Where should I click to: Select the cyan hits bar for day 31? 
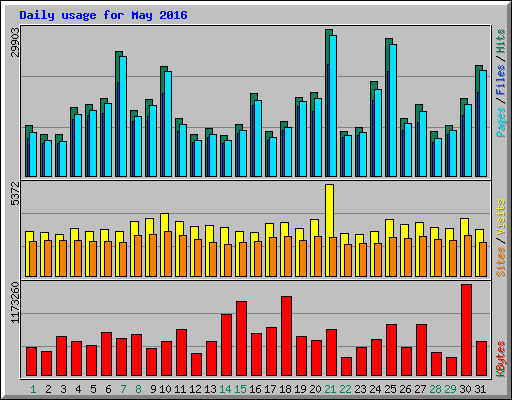[x=483, y=123]
